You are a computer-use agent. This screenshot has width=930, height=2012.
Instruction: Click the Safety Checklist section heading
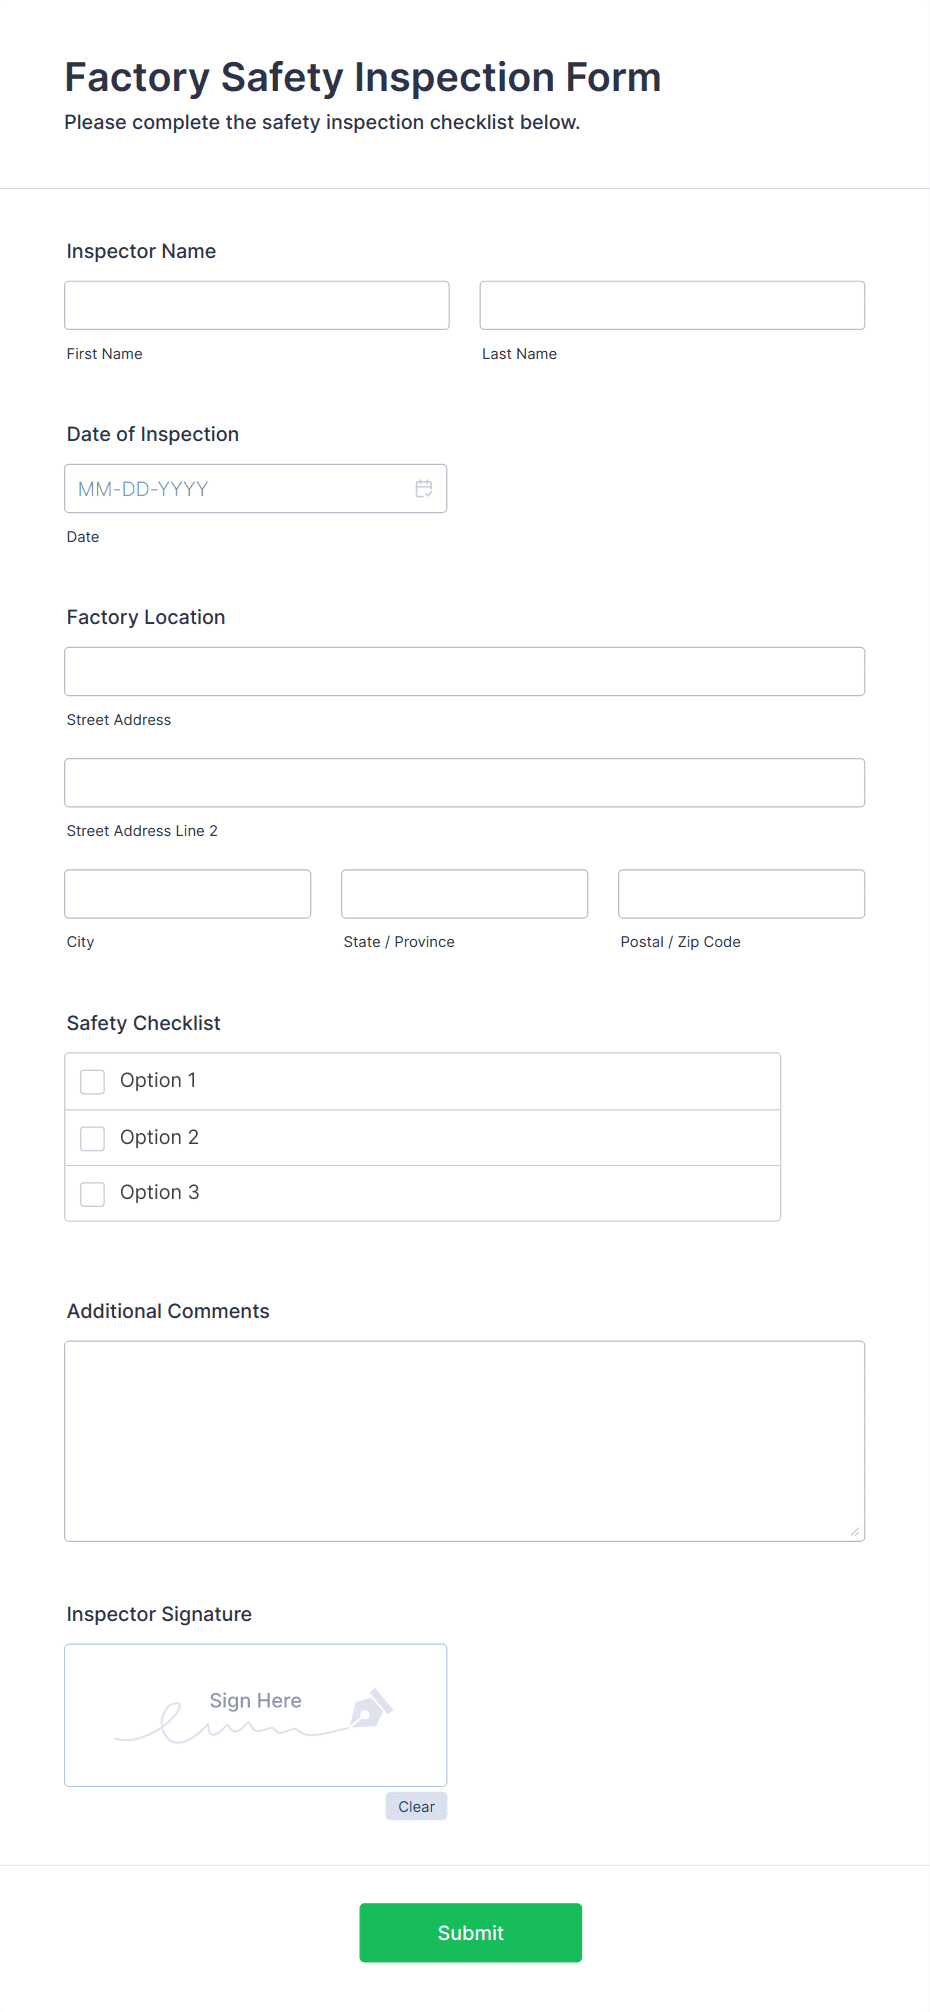pyautogui.click(x=143, y=1023)
